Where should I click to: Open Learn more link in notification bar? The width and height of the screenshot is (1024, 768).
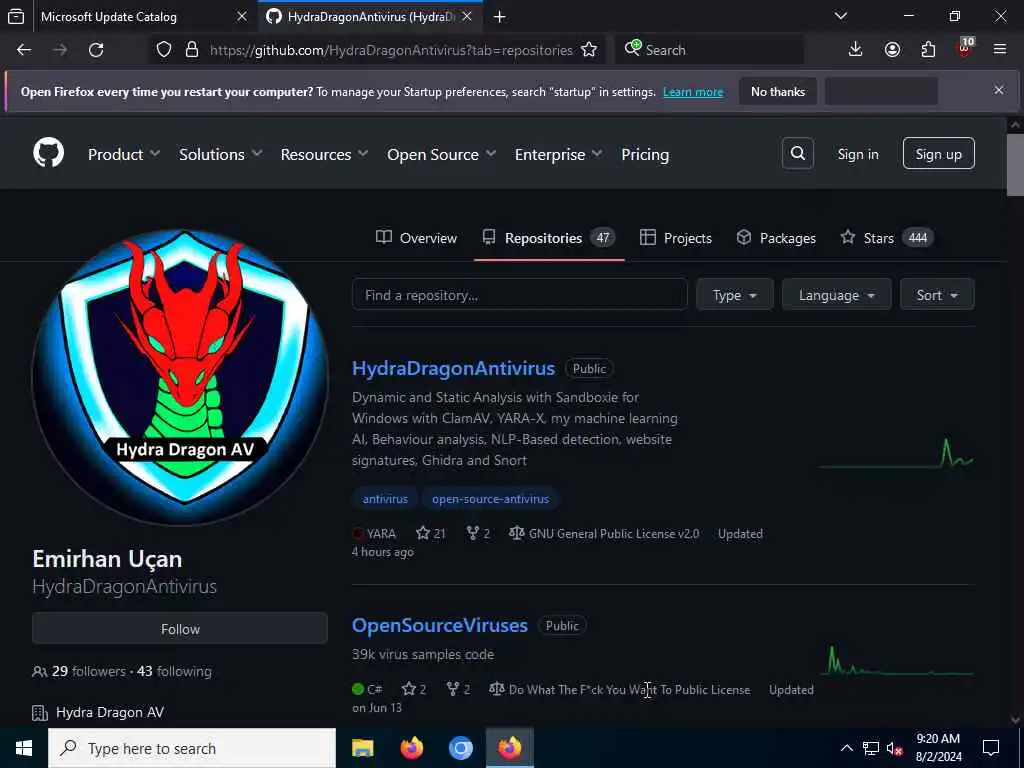[x=693, y=92]
